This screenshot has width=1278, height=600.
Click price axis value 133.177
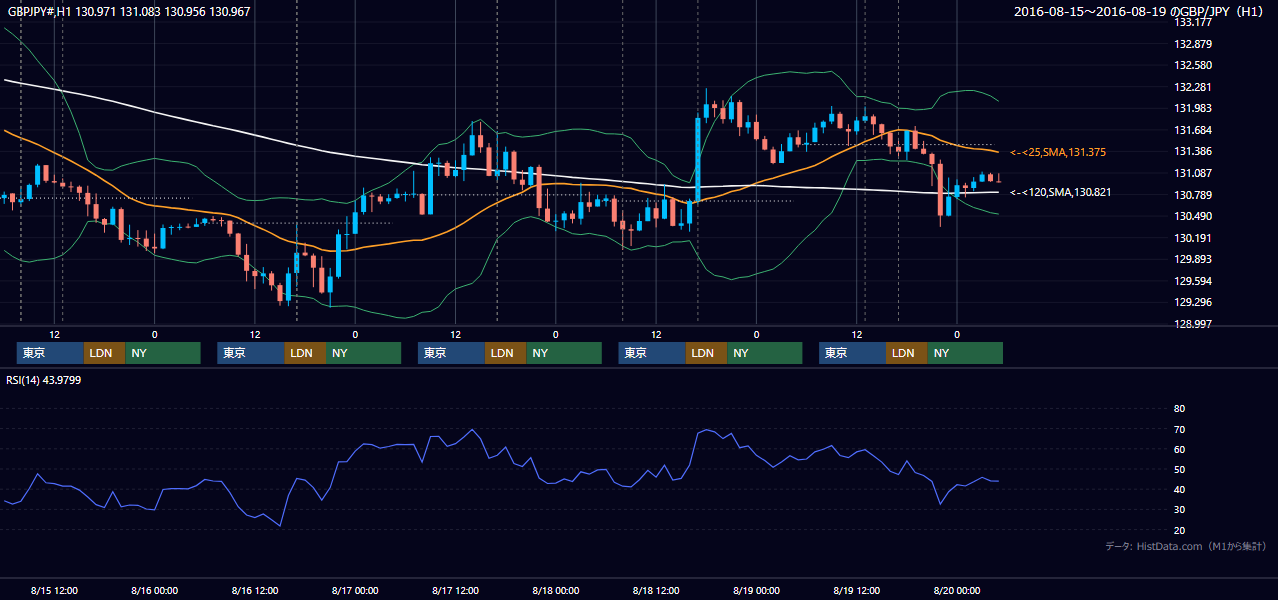1193,22
